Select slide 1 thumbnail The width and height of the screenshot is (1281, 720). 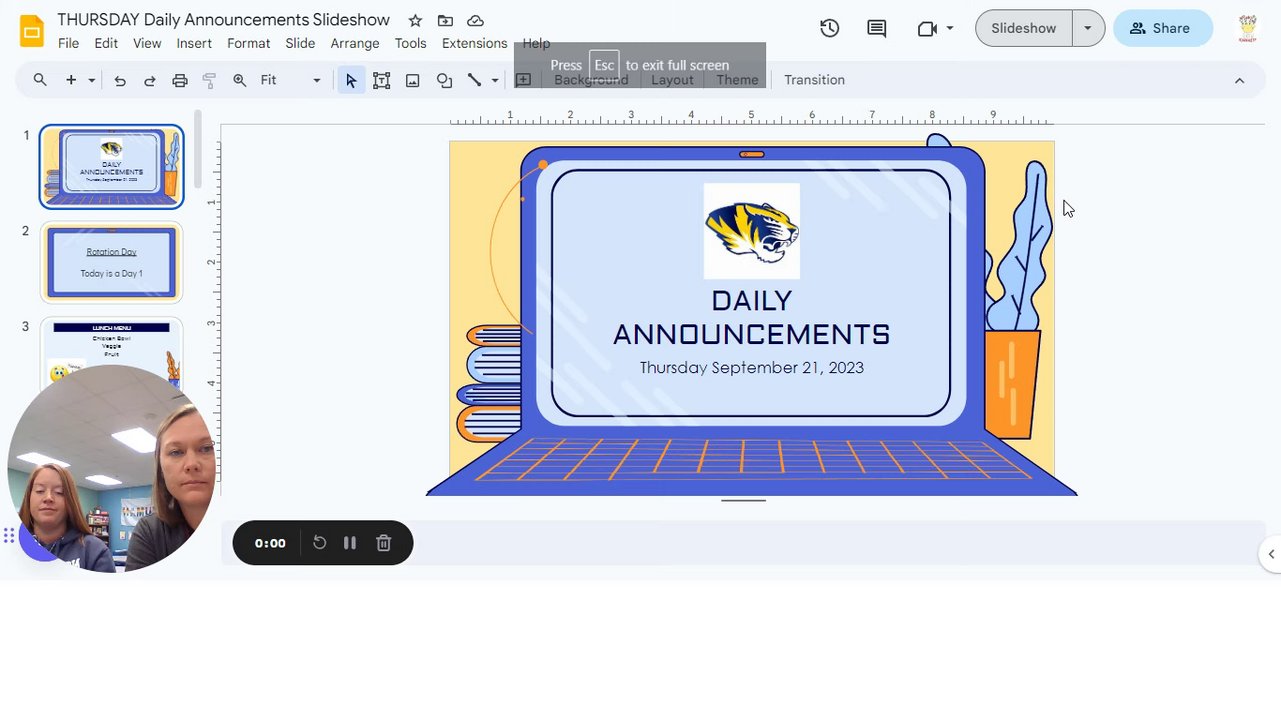click(111, 166)
